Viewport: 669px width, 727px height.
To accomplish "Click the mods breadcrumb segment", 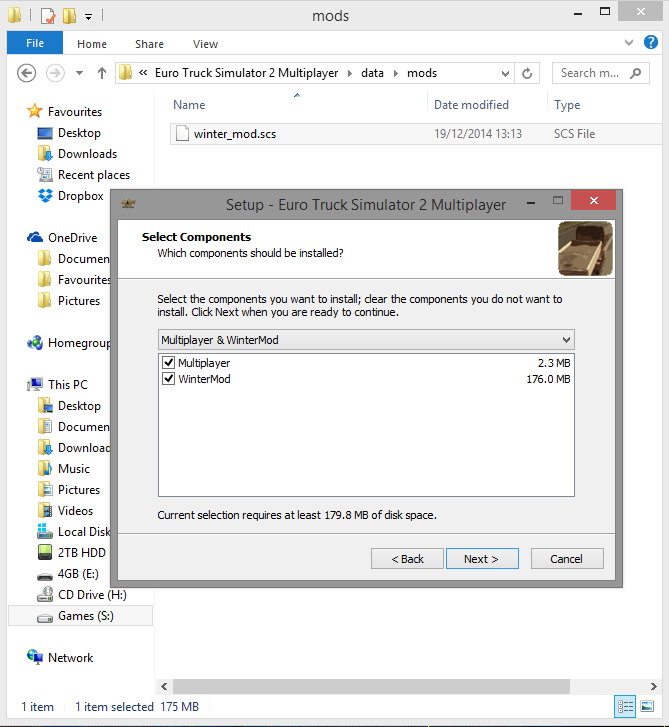I will tap(422, 73).
